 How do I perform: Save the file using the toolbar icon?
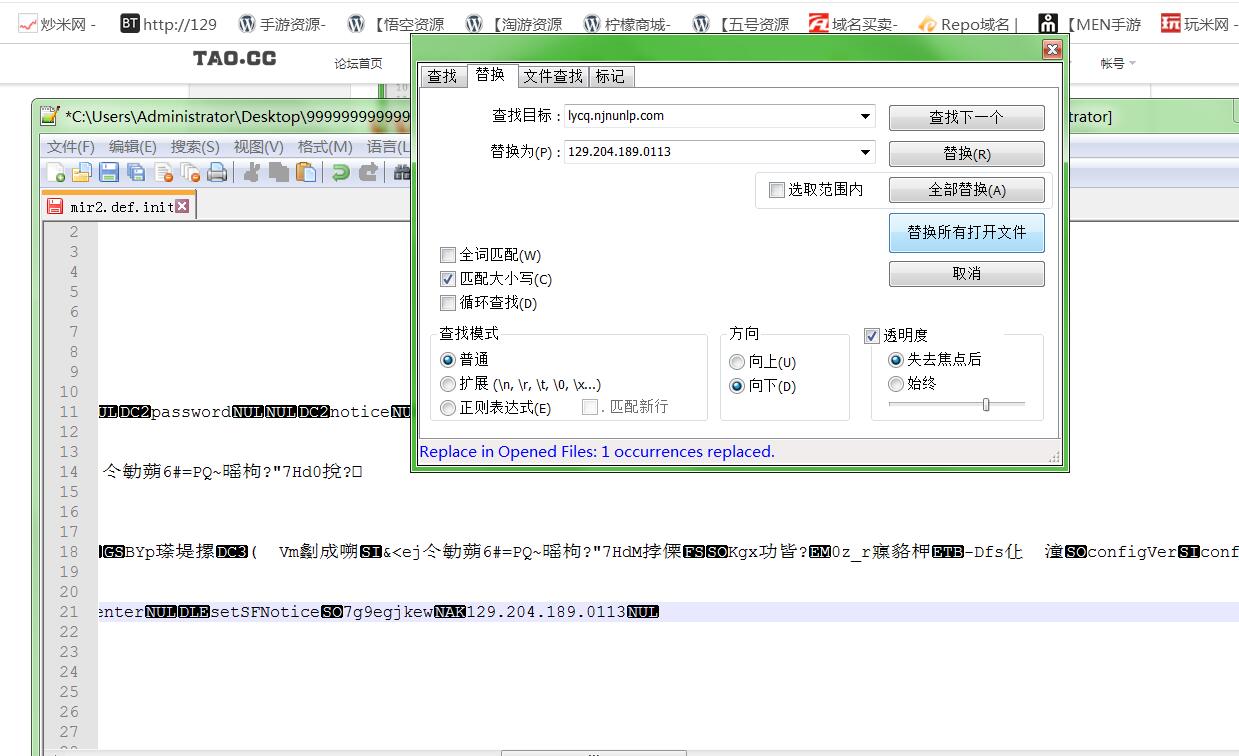[x=109, y=173]
